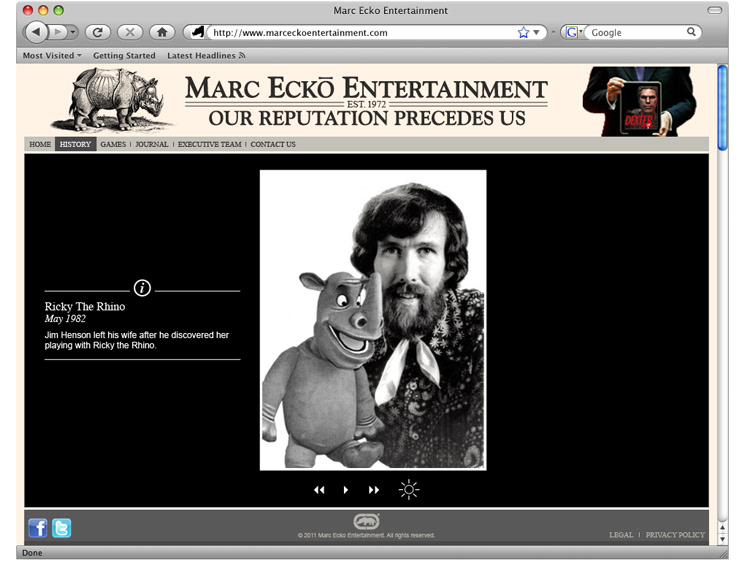The width and height of the screenshot is (742, 562).
Task: Click the site favicon in address bar
Action: click(x=197, y=32)
